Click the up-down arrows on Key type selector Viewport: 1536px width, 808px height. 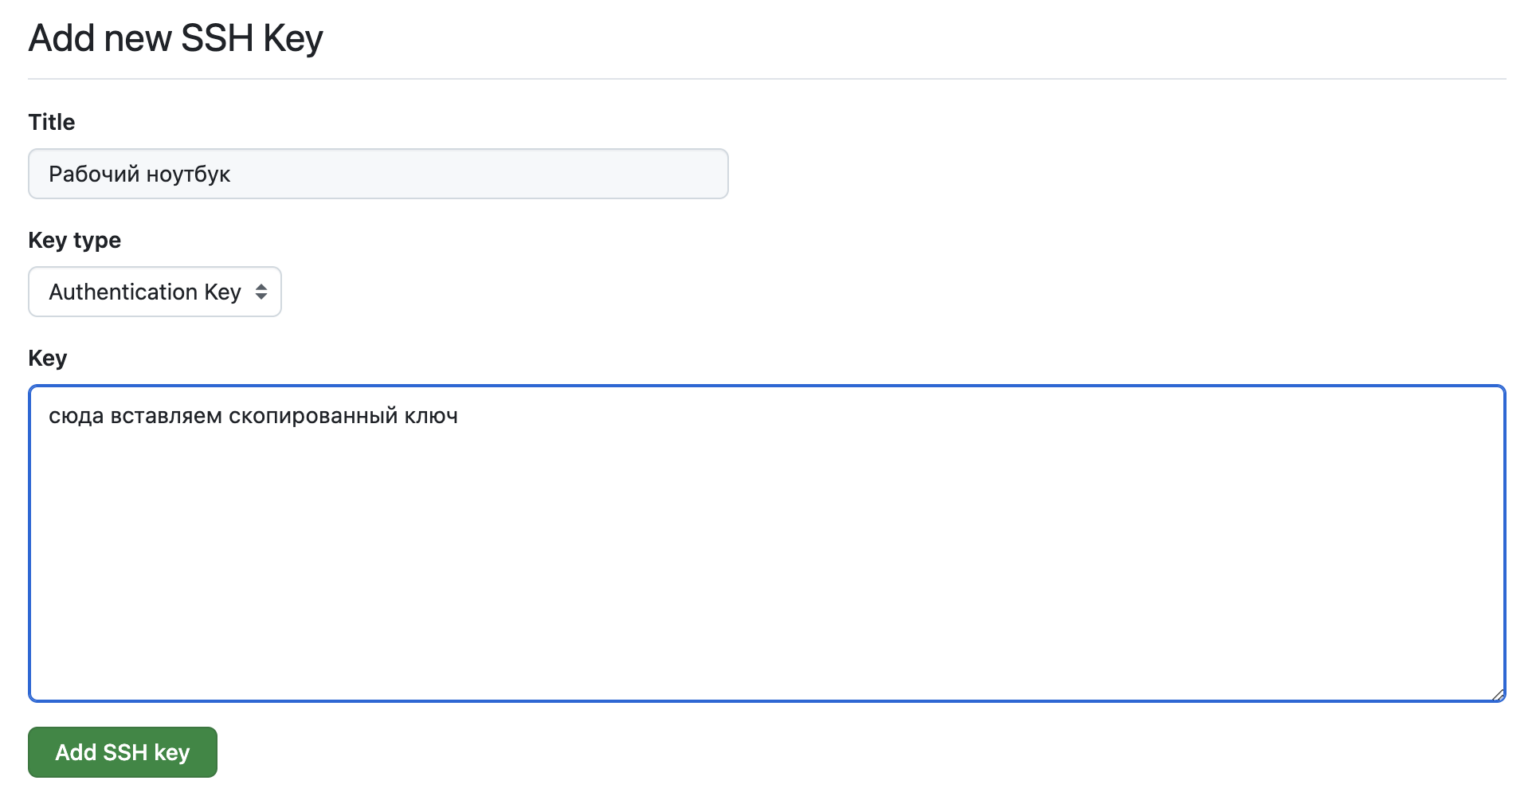click(261, 292)
